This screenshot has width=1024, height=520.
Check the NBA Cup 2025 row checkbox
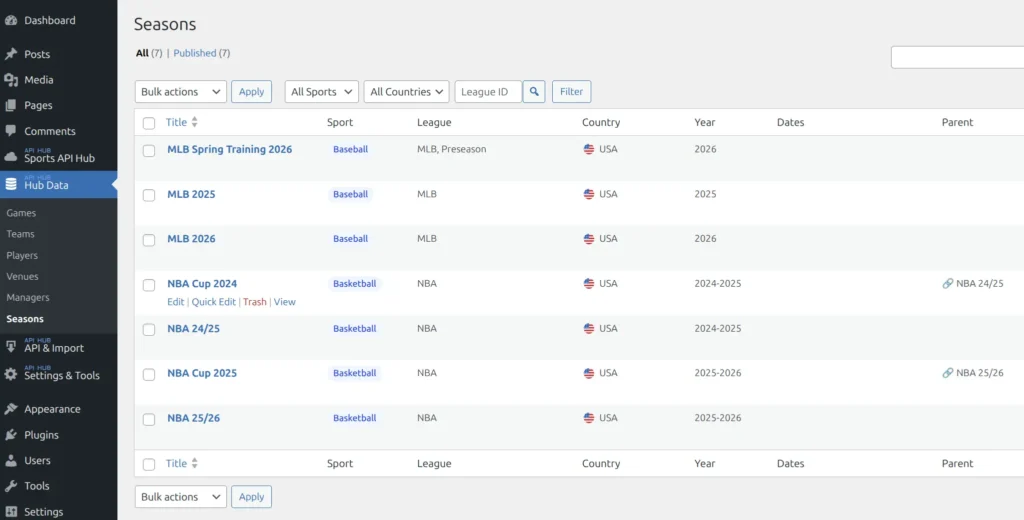point(149,374)
